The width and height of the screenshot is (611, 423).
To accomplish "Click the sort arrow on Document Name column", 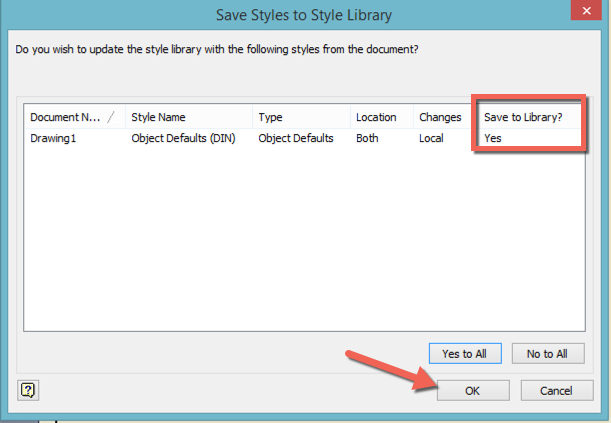I will click(x=111, y=117).
